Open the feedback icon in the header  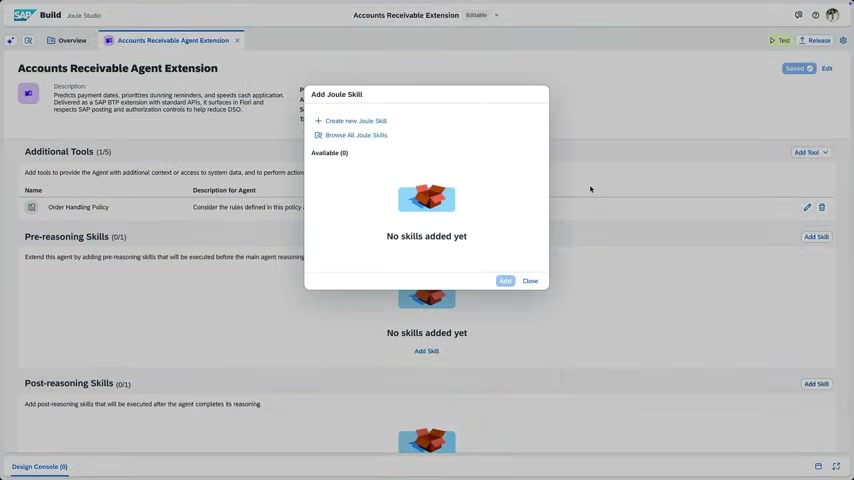[798, 15]
